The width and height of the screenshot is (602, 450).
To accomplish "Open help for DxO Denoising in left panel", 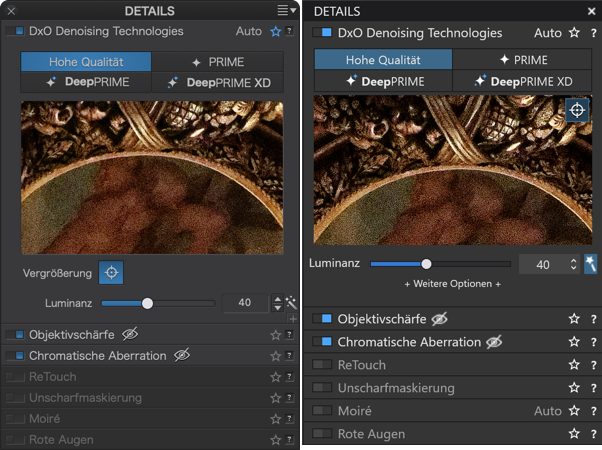I will click(290, 31).
